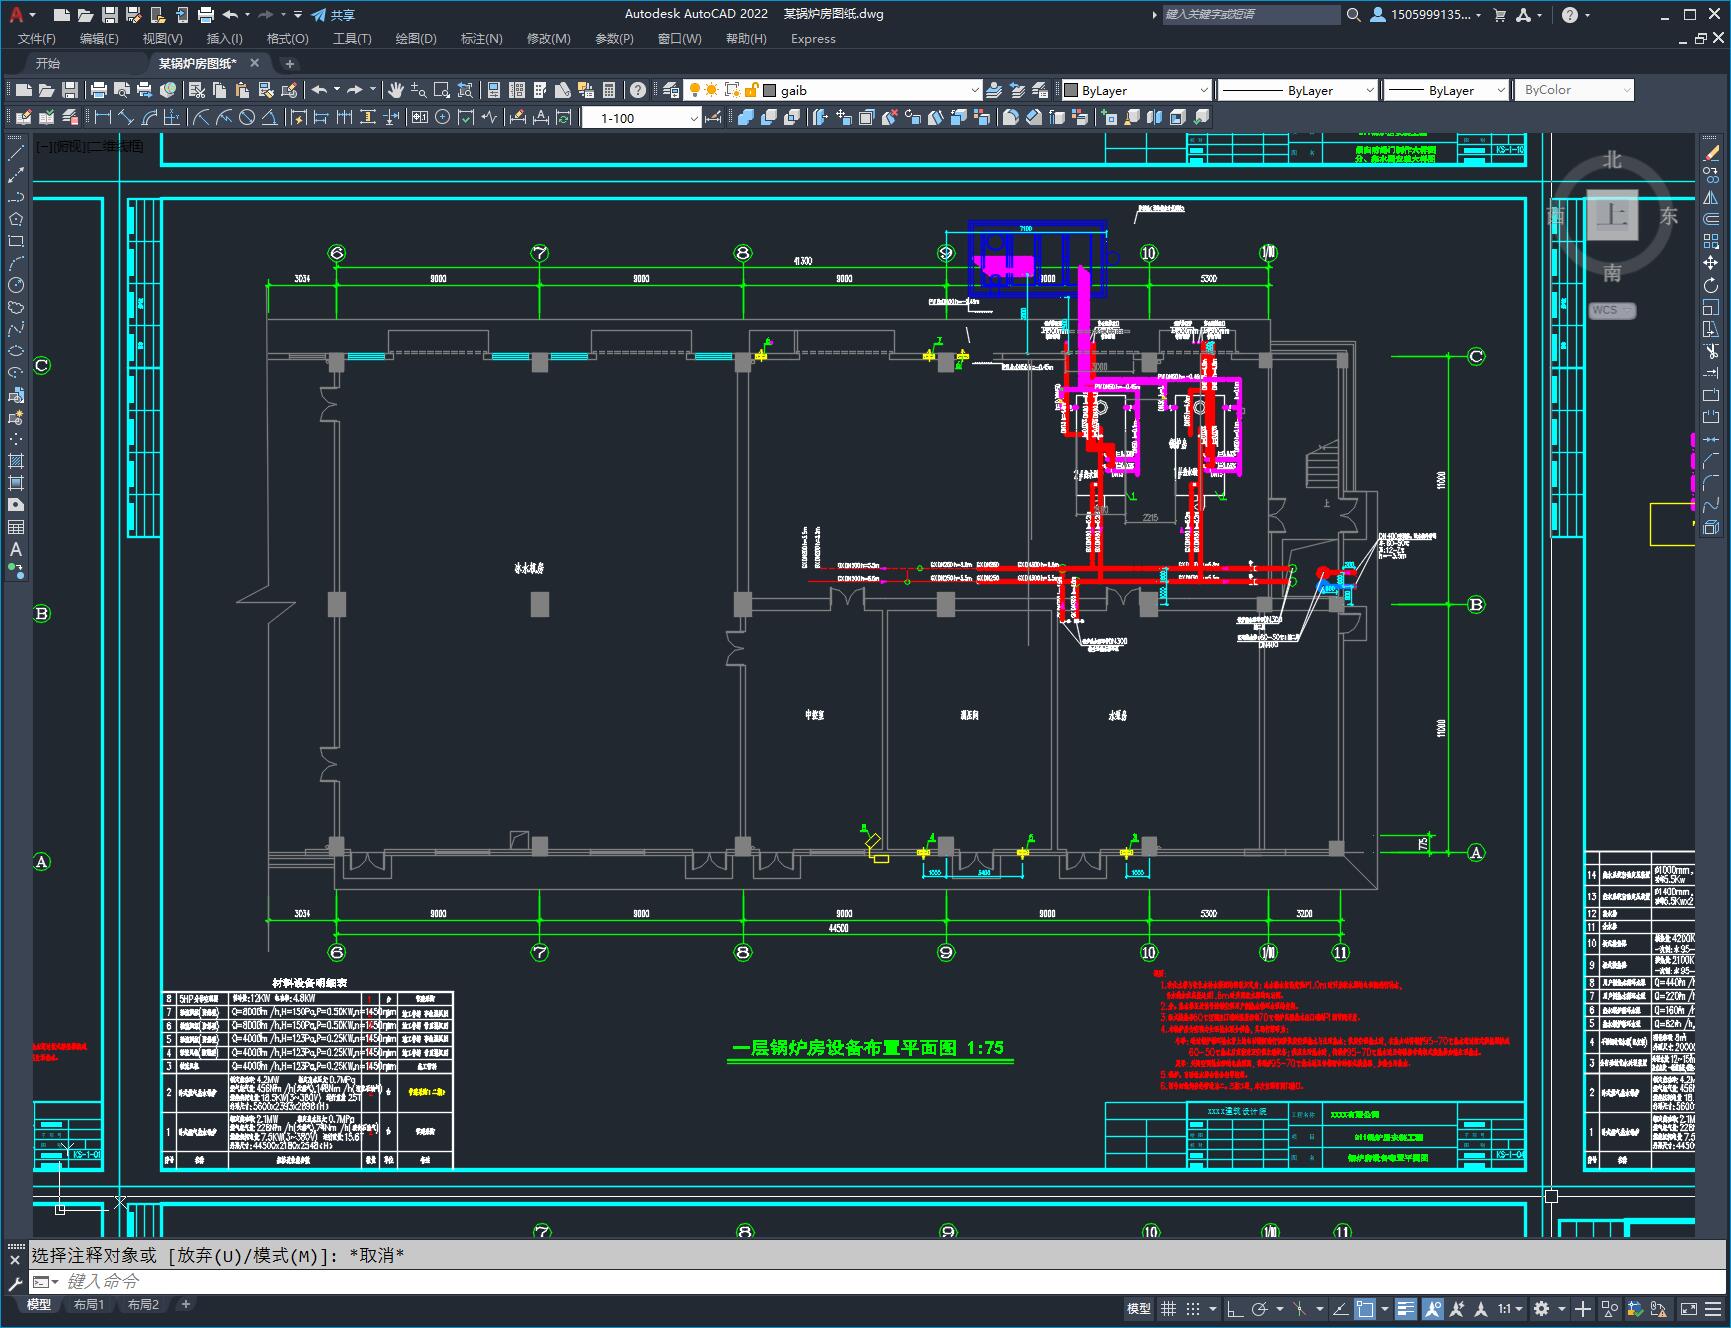The height and width of the screenshot is (1328, 1731).
Task: Click the new drawing tab plus button
Action: (290, 63)
